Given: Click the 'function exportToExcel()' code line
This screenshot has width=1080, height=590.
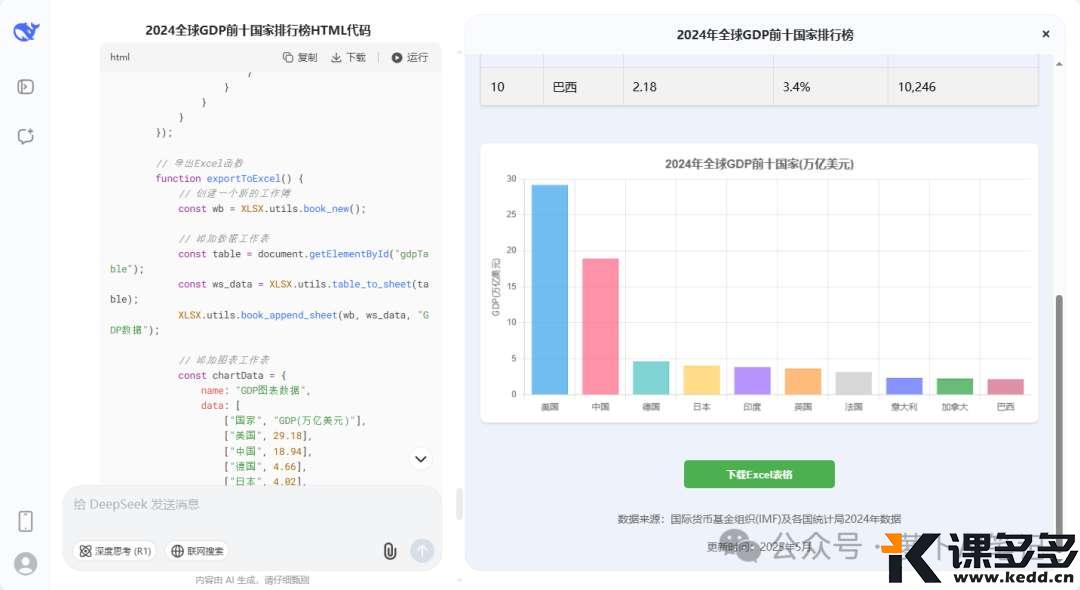Looking at the screenshot, I should (229, 178).
